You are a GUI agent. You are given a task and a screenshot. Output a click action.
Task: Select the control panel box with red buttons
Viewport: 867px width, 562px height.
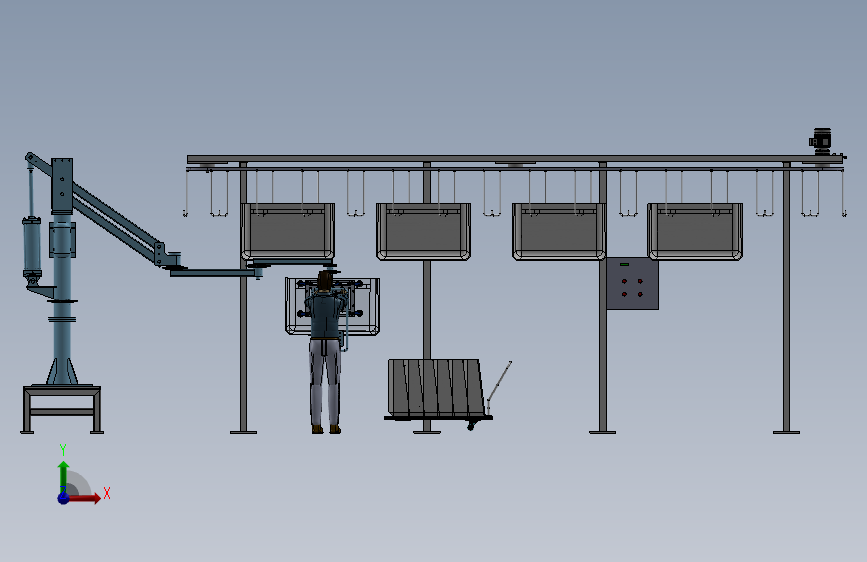tap(633, 283)
